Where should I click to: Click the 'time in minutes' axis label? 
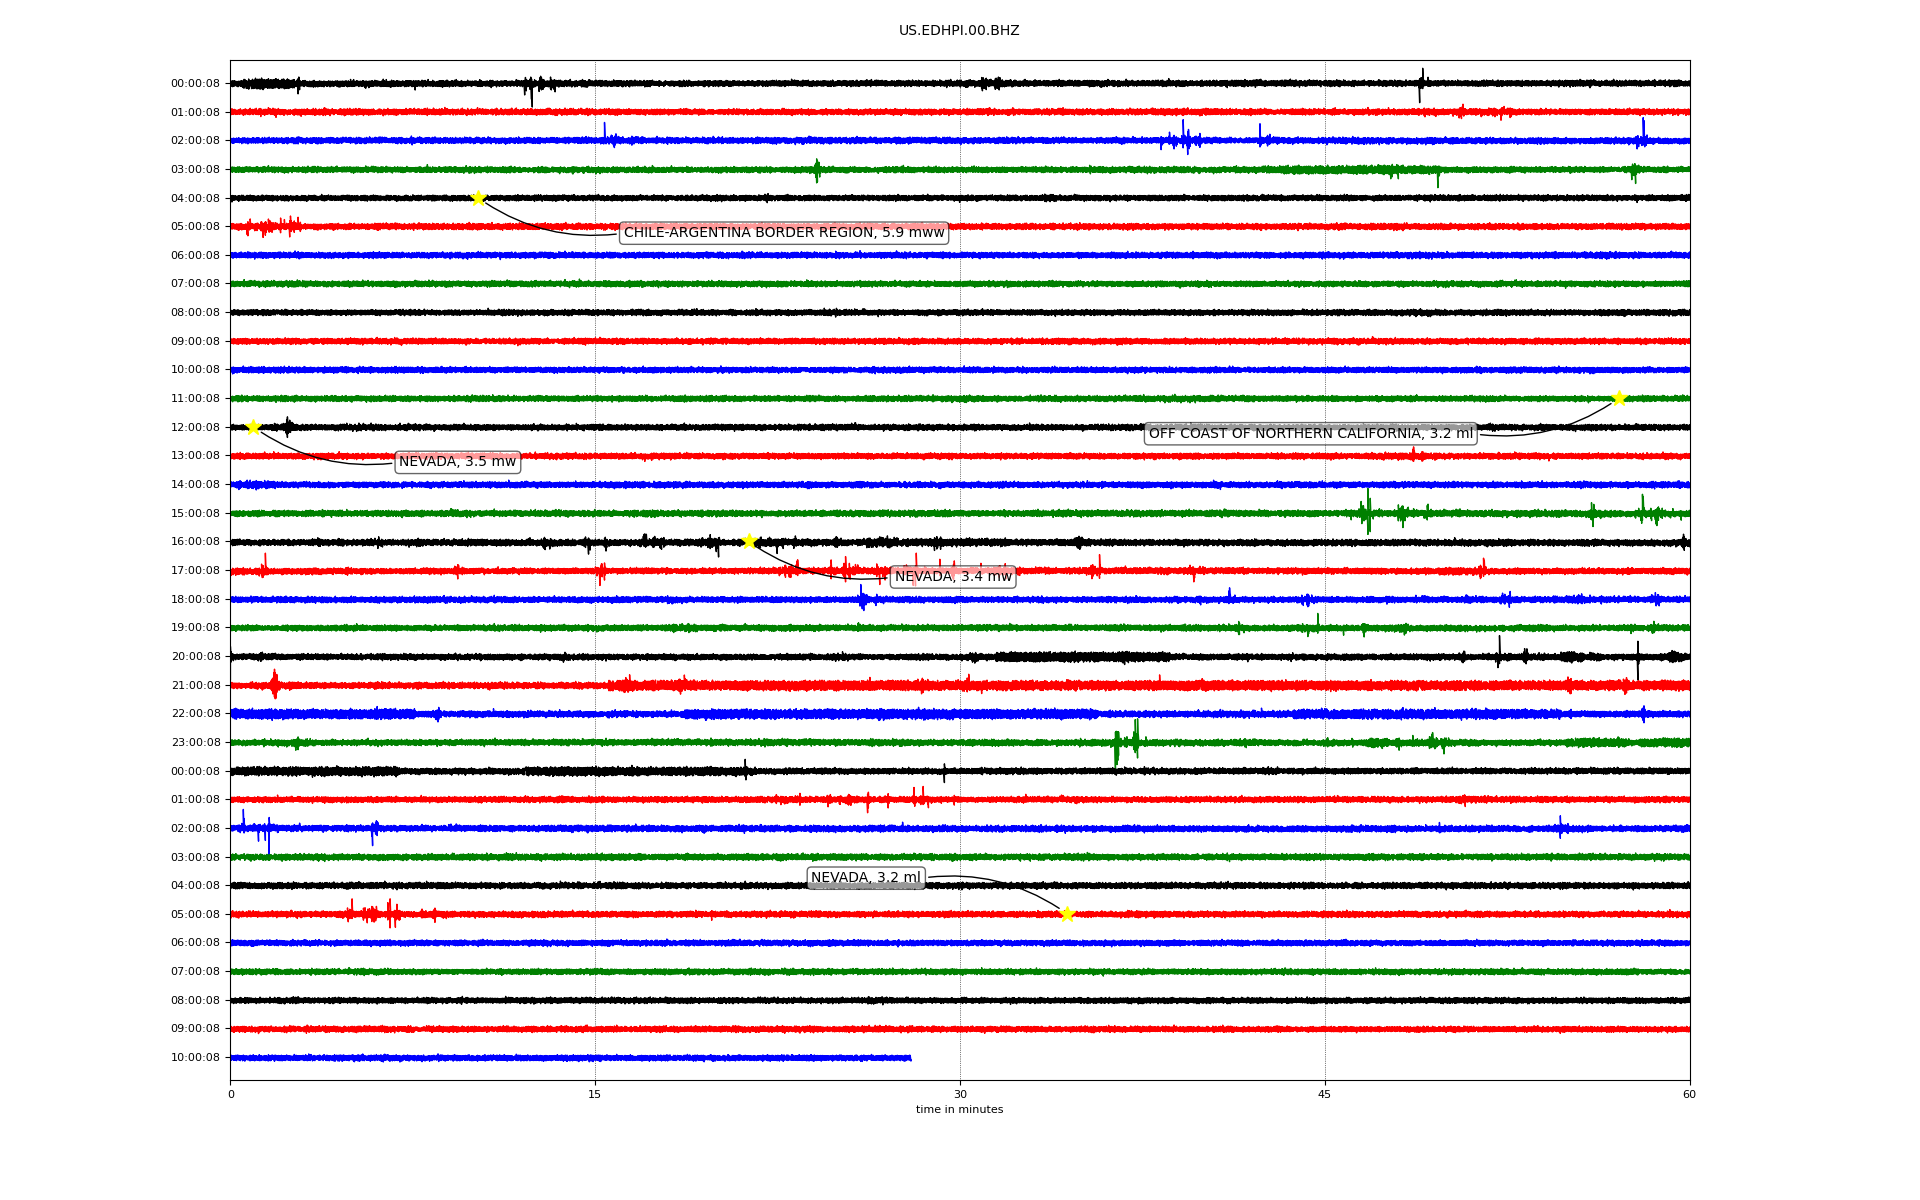959,1110
